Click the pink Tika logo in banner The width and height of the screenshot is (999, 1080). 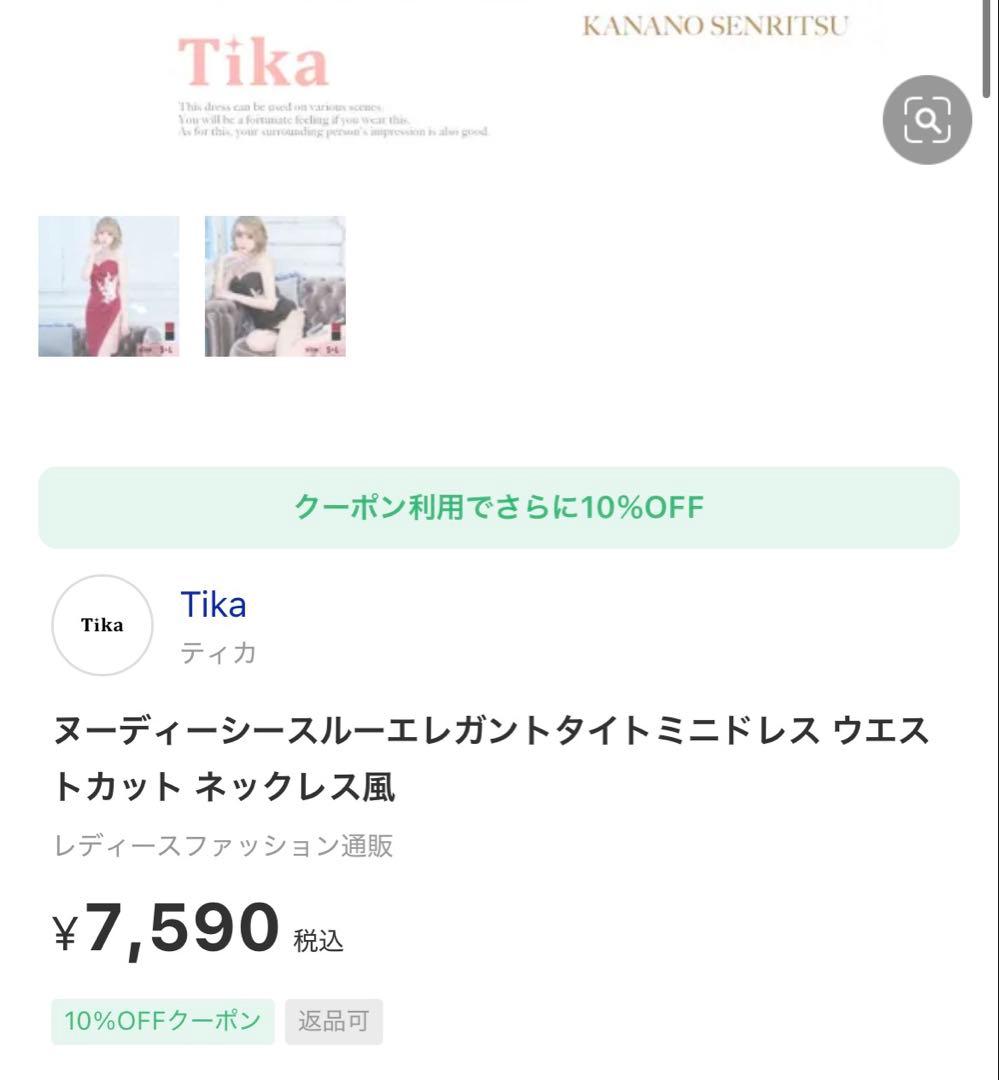(x=253, y=61)
